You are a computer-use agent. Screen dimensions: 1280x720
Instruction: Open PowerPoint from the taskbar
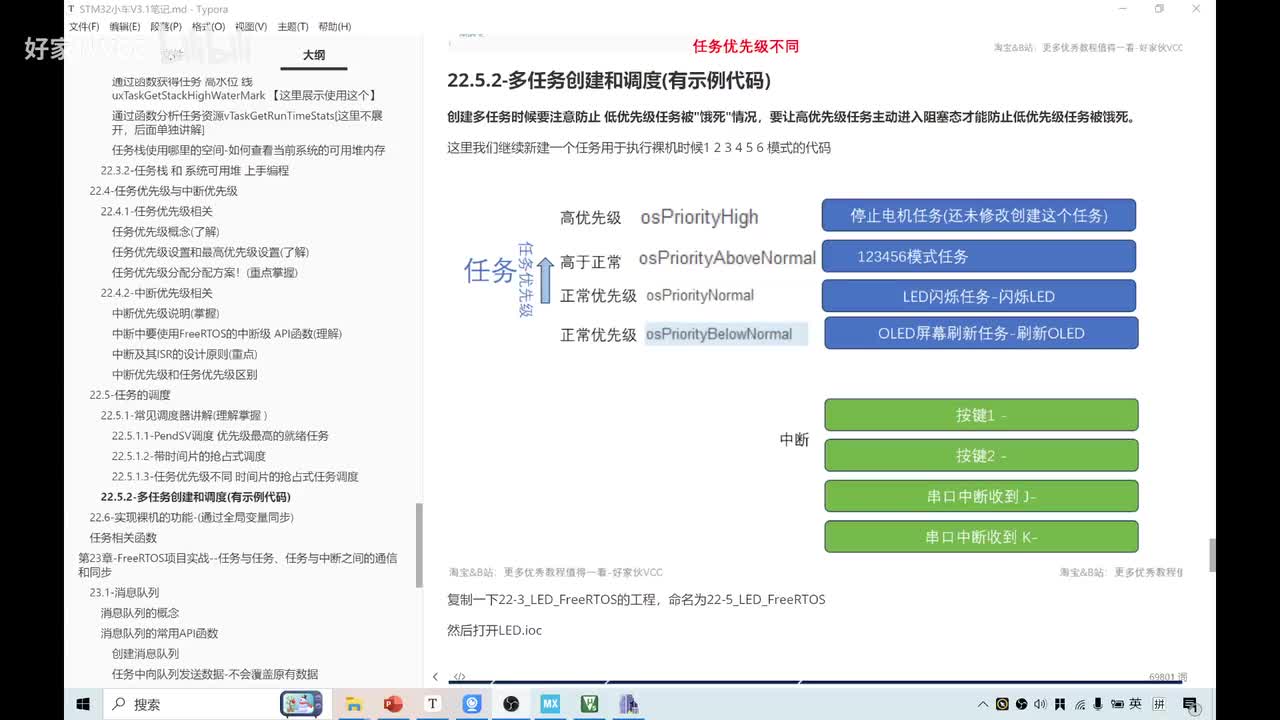coord(393,704)
